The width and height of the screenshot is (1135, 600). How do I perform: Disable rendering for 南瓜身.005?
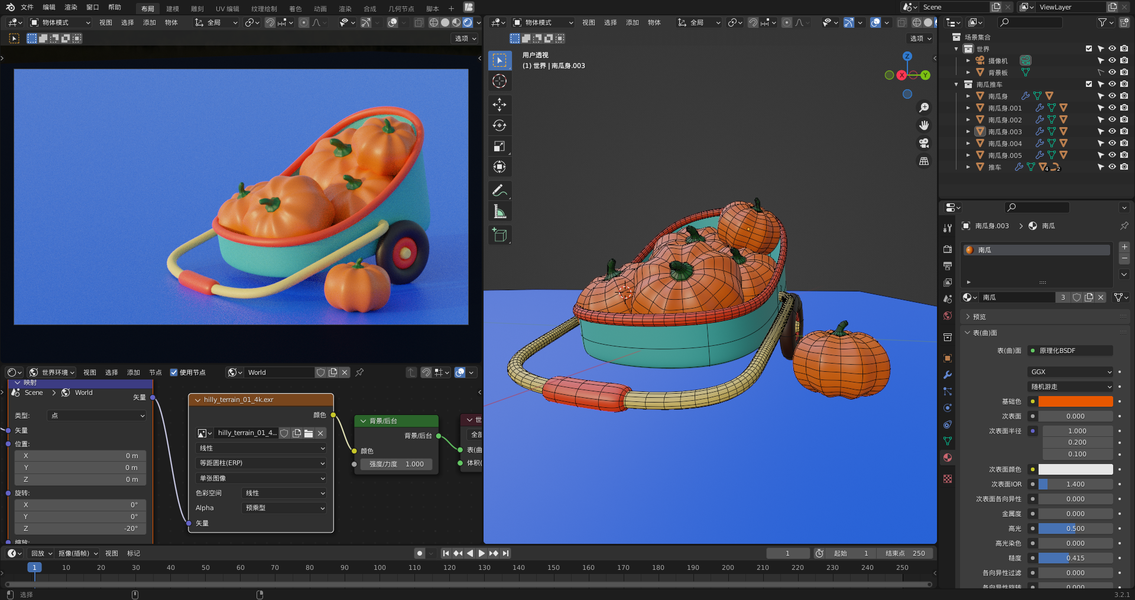coord(1123,155)
